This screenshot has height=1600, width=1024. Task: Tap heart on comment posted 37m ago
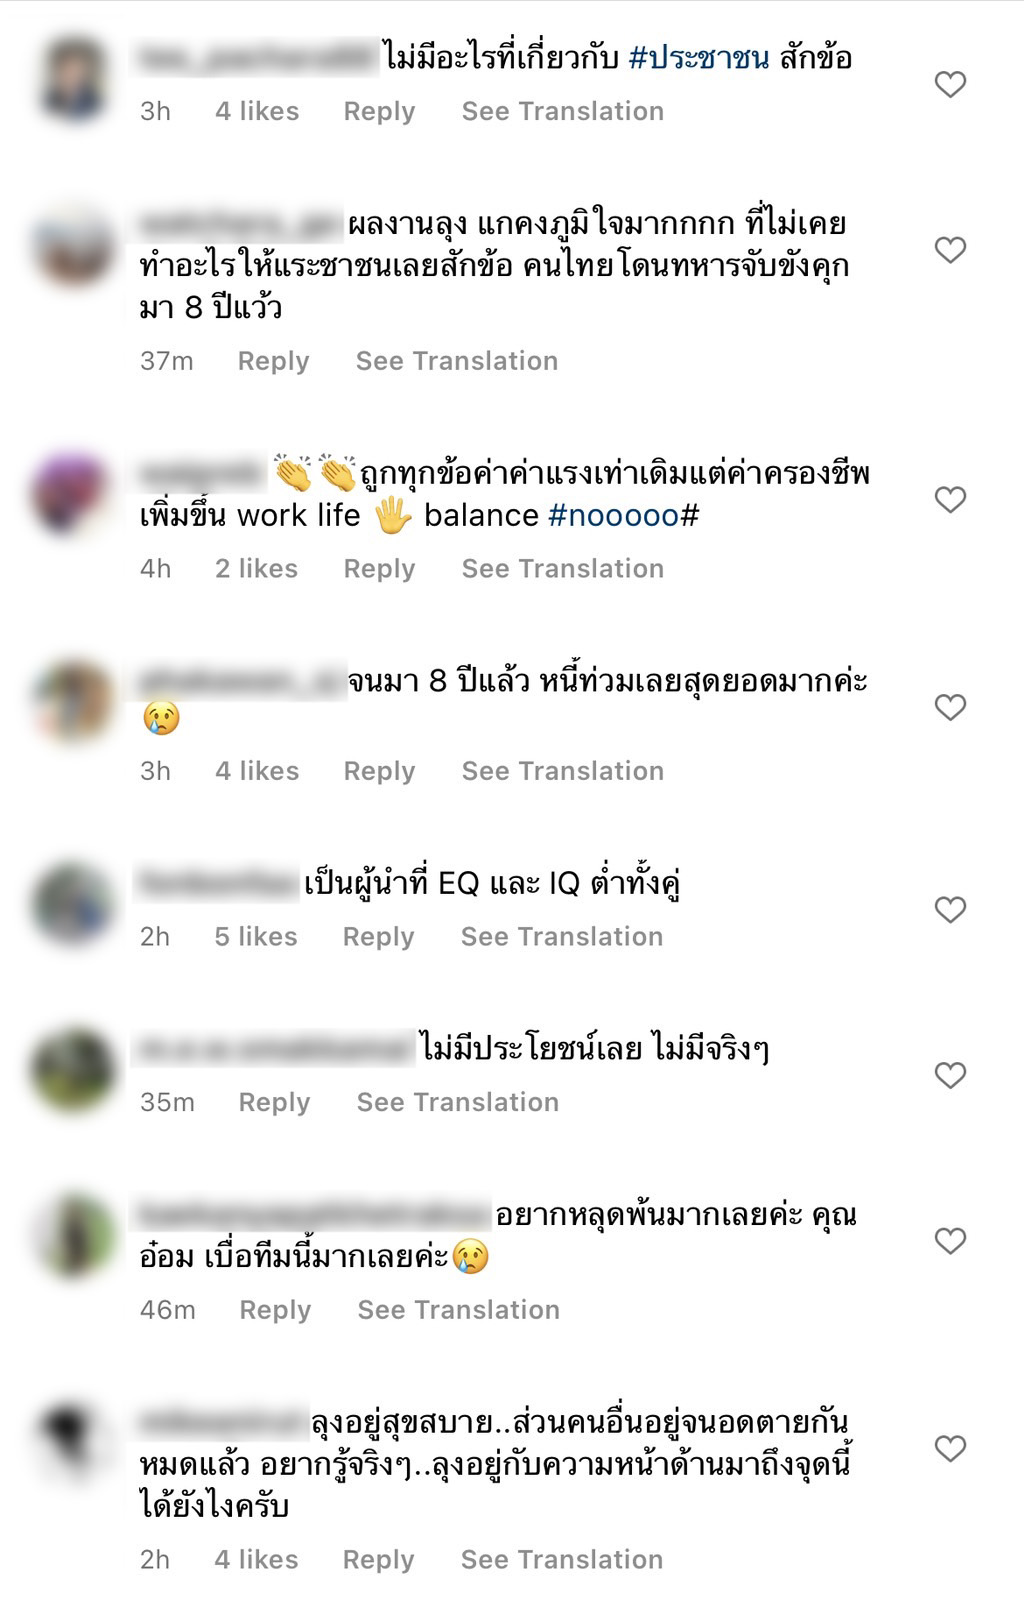point(950,249)
